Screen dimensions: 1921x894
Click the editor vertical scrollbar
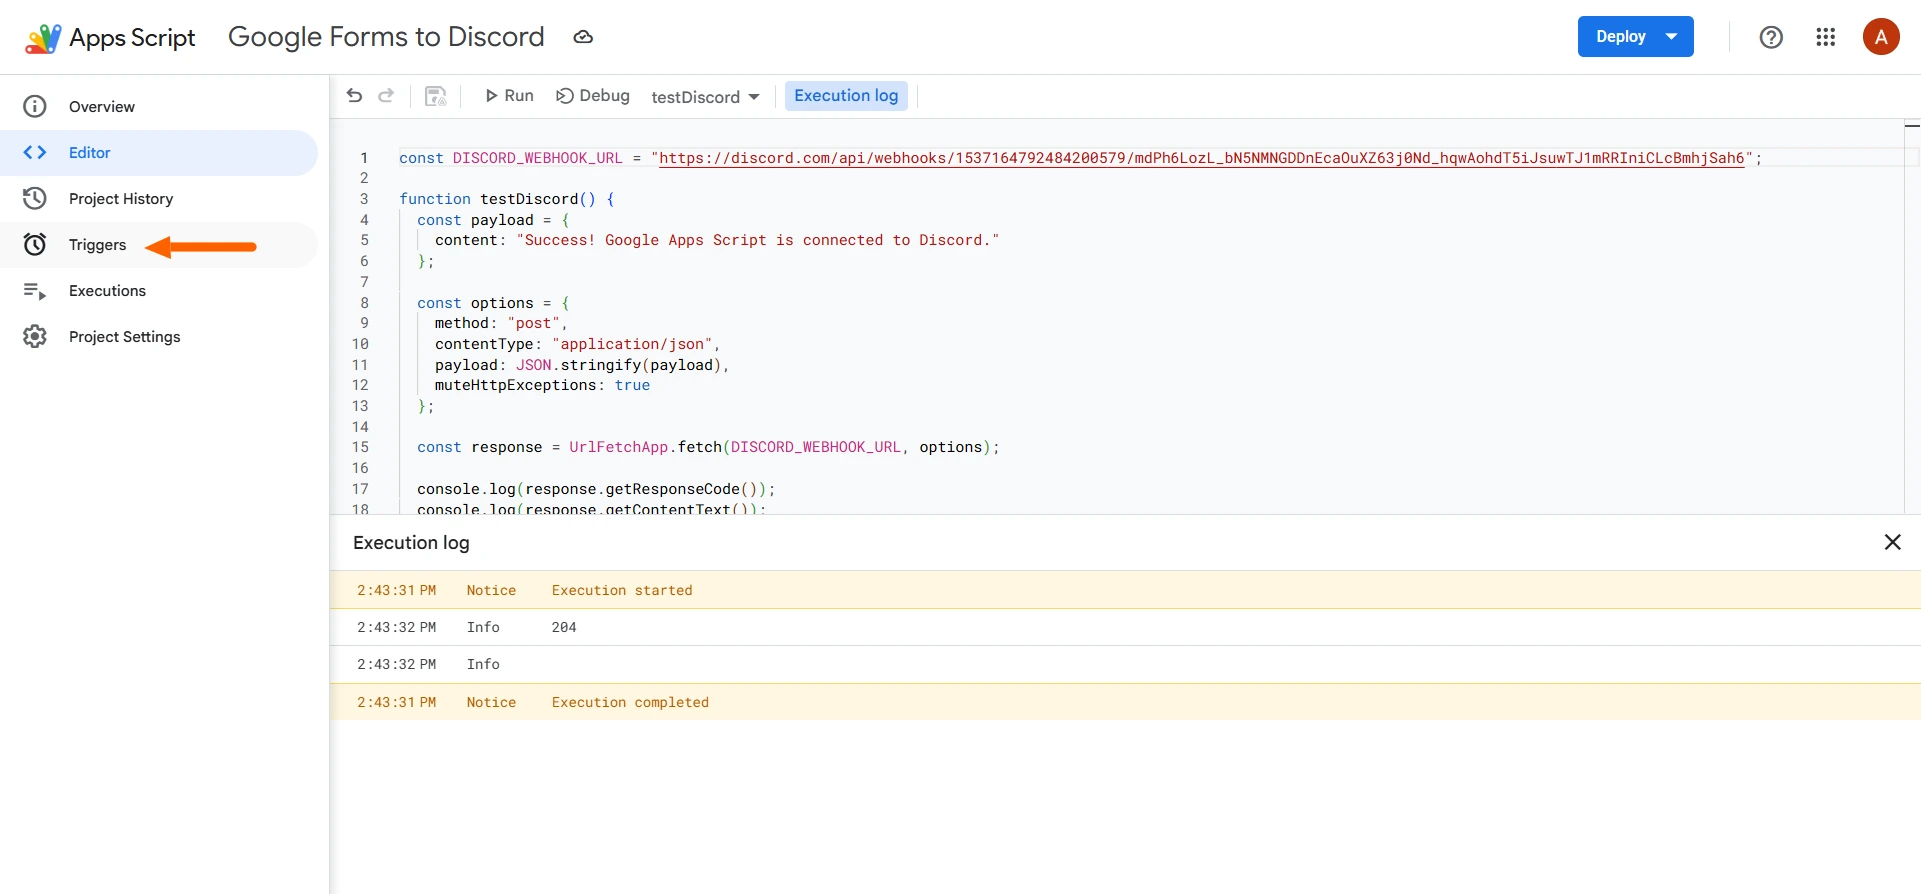coord(1912,318)
